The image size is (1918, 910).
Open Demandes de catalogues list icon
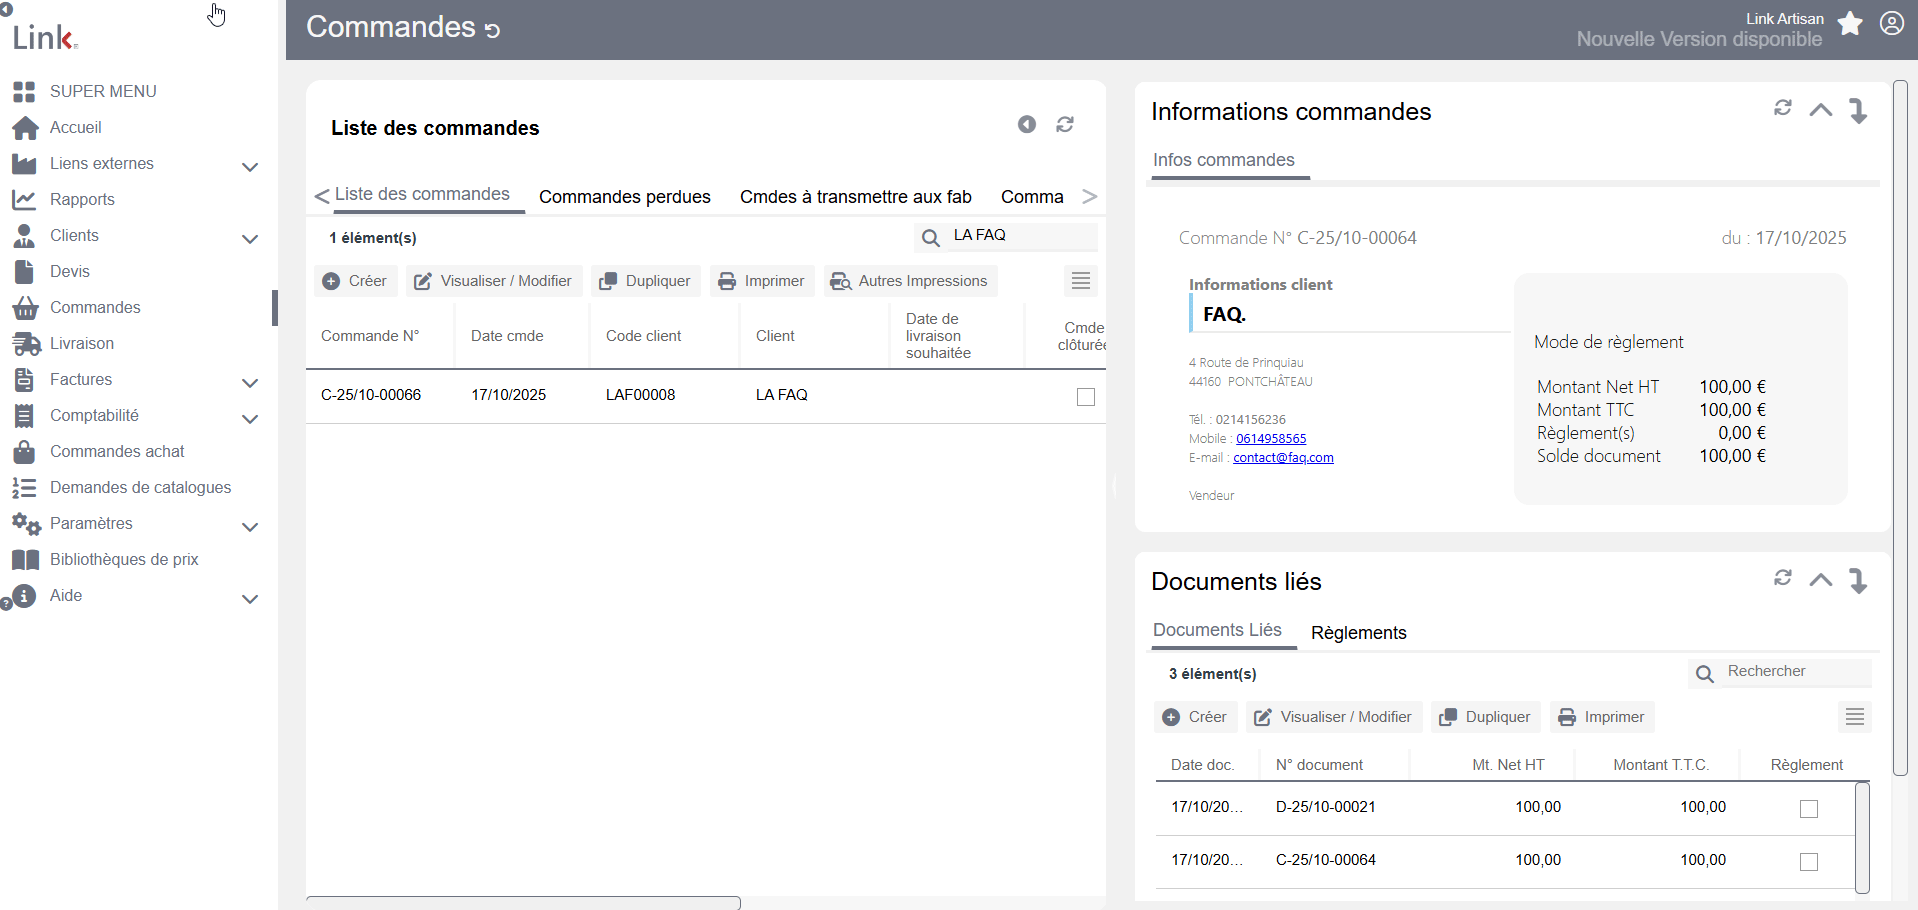click(24, 488)
